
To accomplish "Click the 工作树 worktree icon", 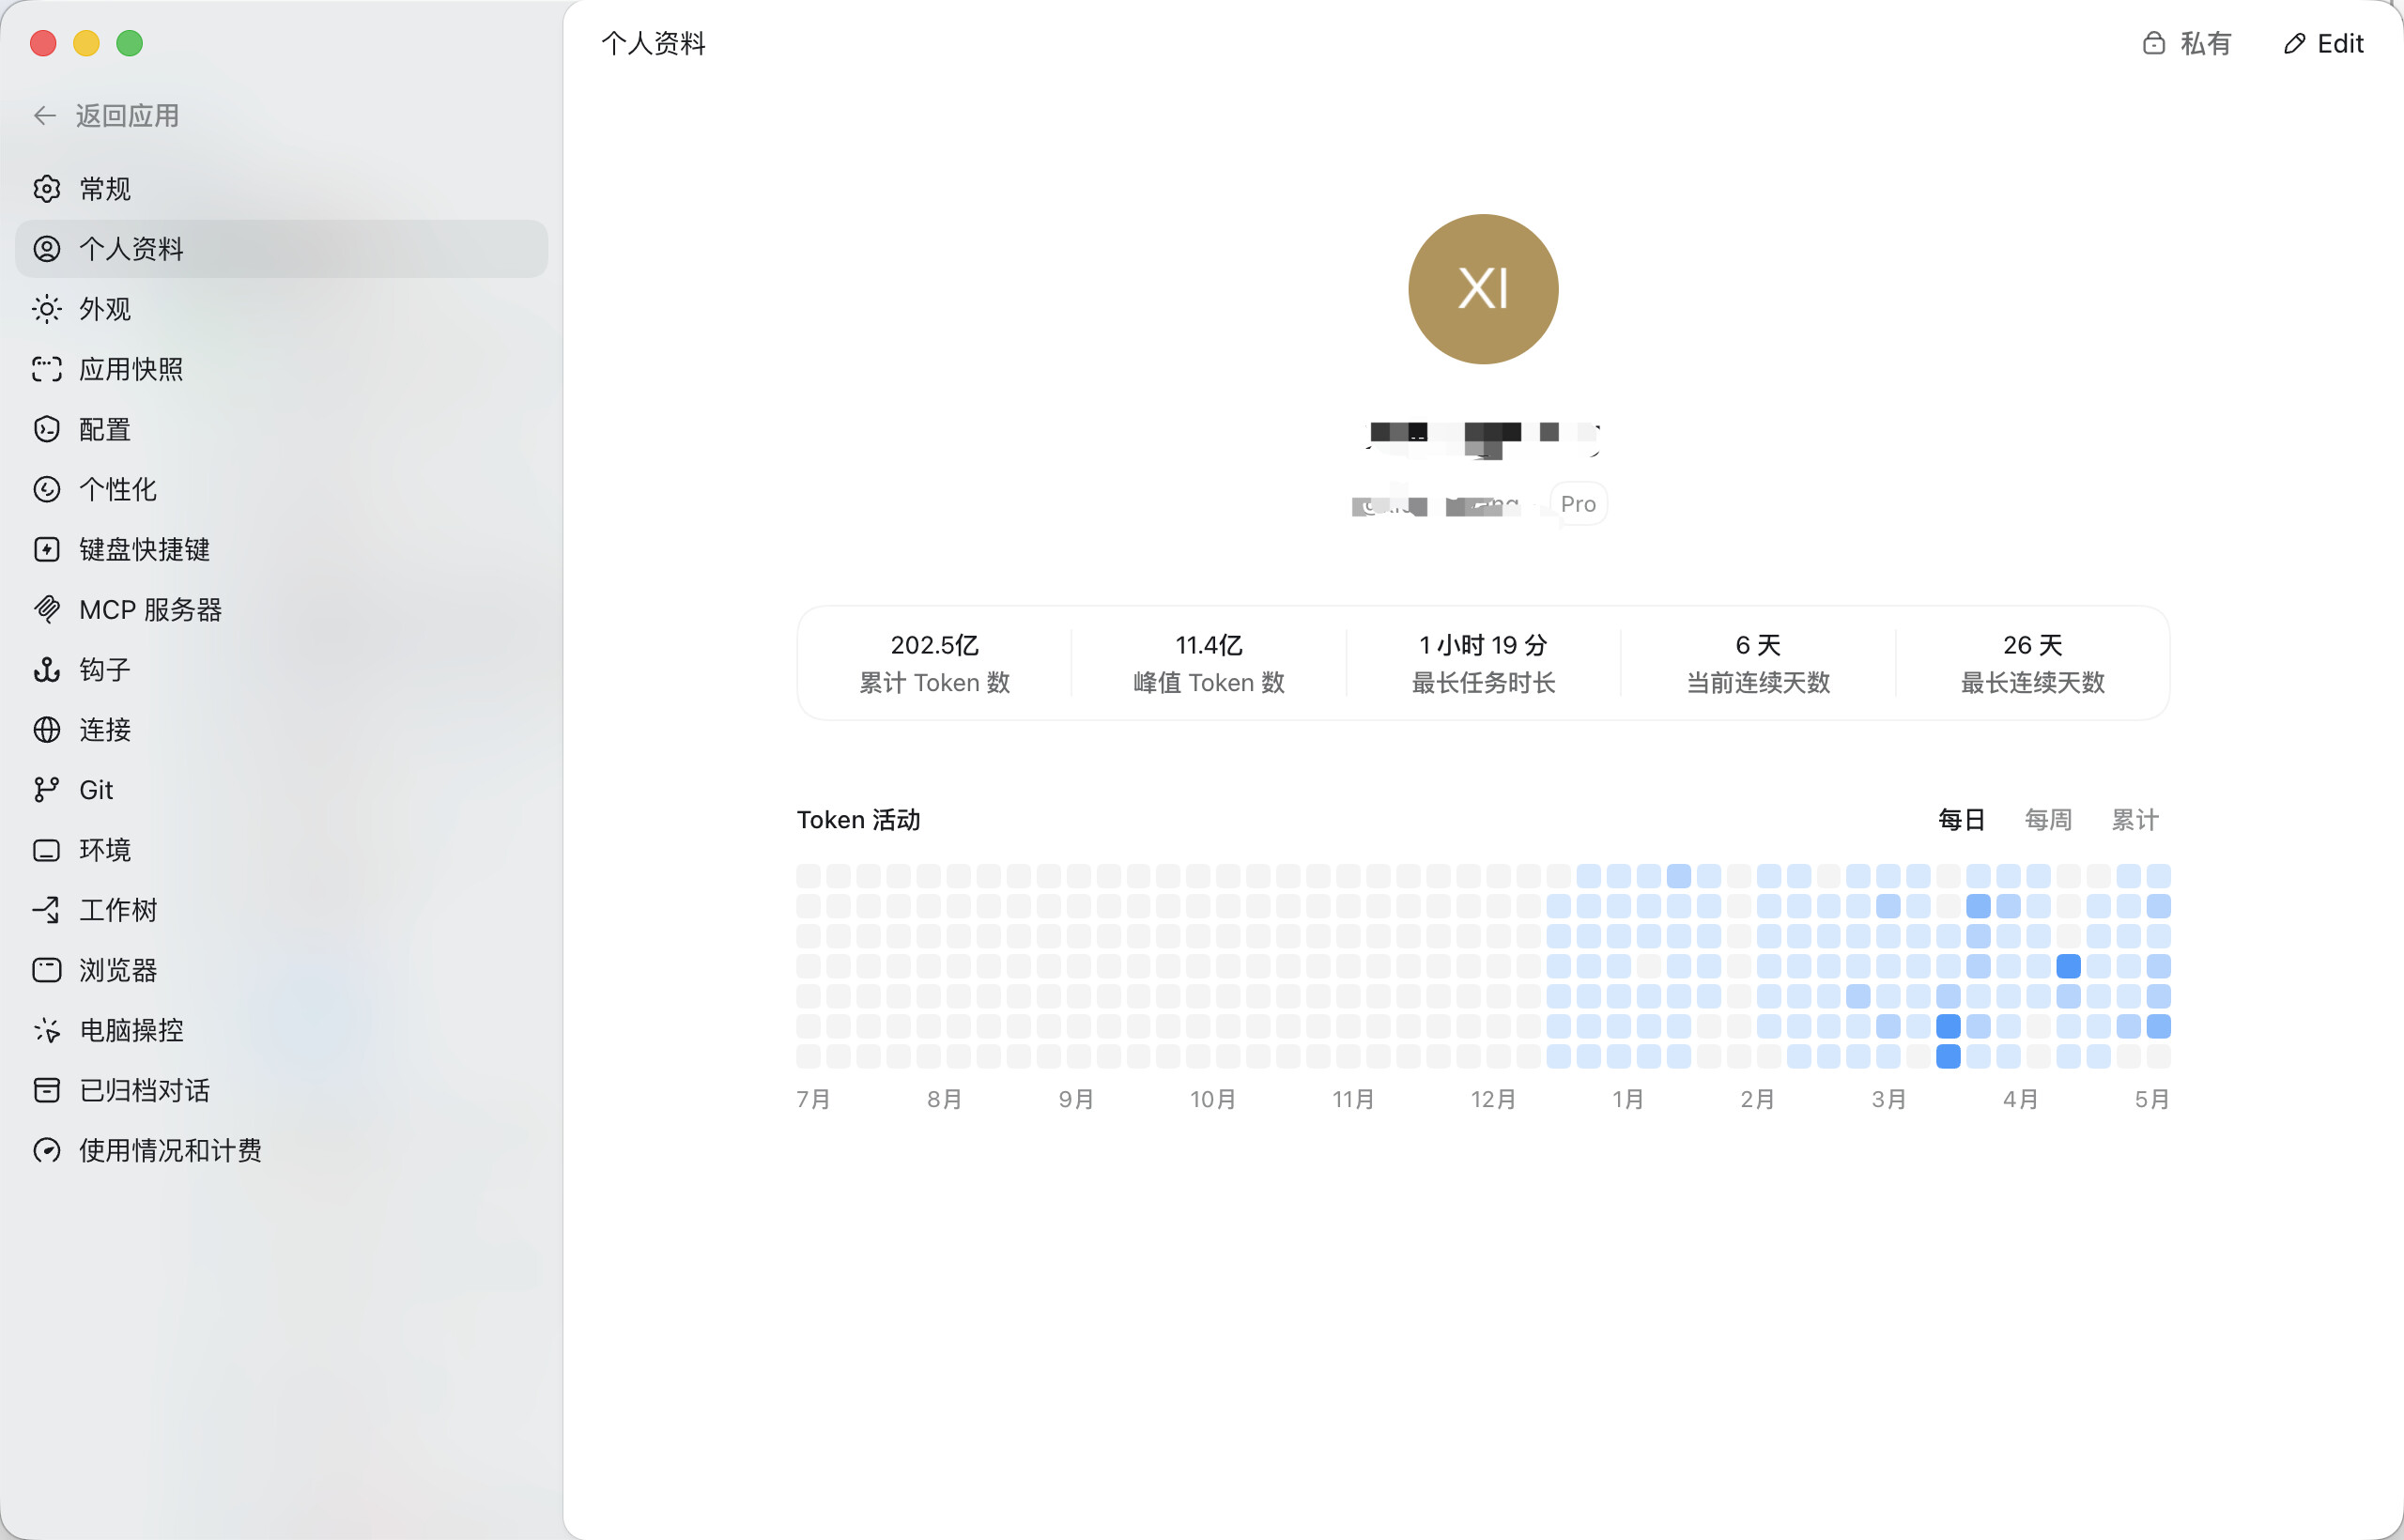I will point(47,909).
